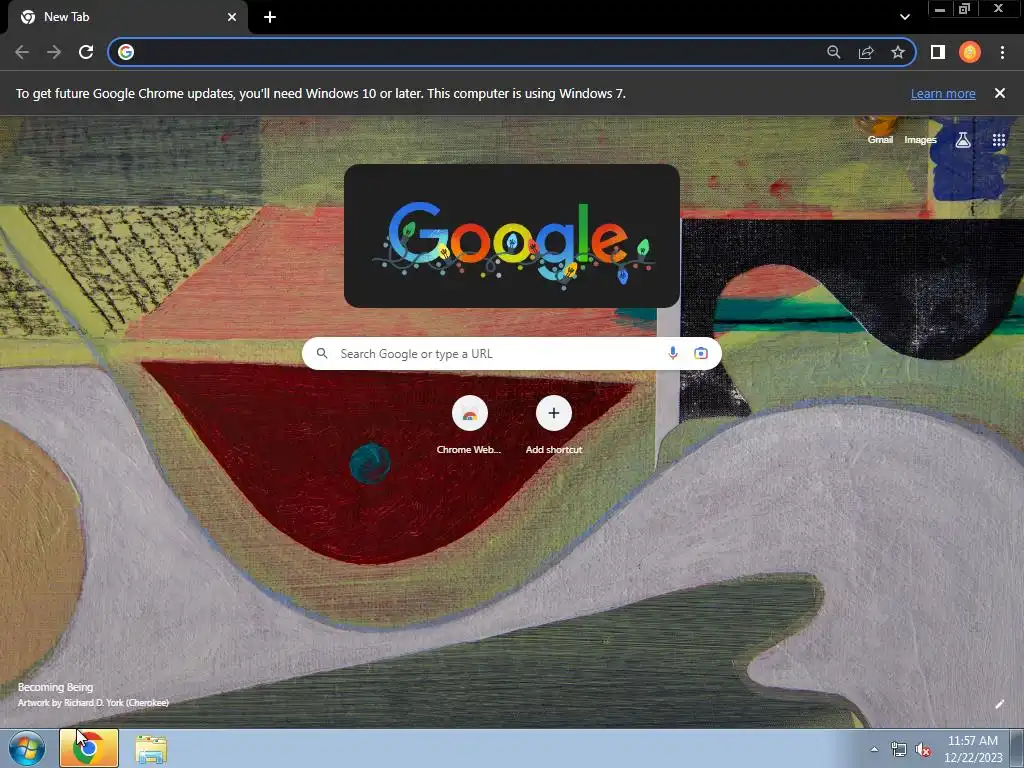Select the New Tab tab
The width and height of the screenshot is (1024, 768).
tap(128, 17)
